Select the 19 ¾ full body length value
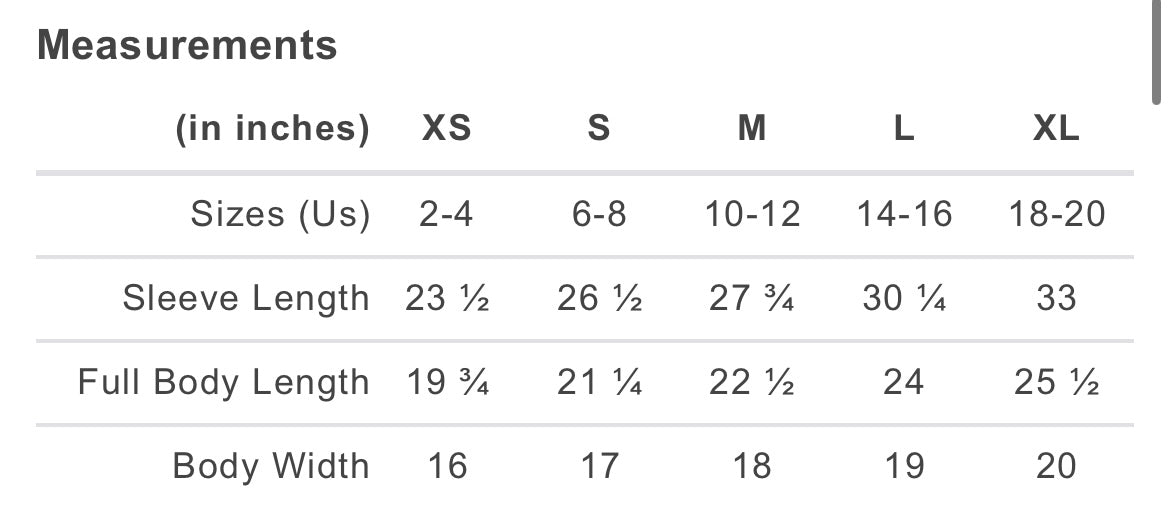This screenshot has width=1170, height=506. click(x=446, y=382)
